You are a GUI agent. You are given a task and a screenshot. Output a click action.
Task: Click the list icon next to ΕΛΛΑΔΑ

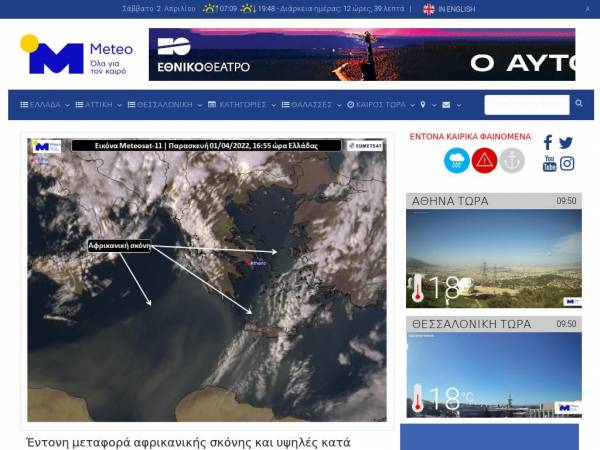[x=24, y=104]
